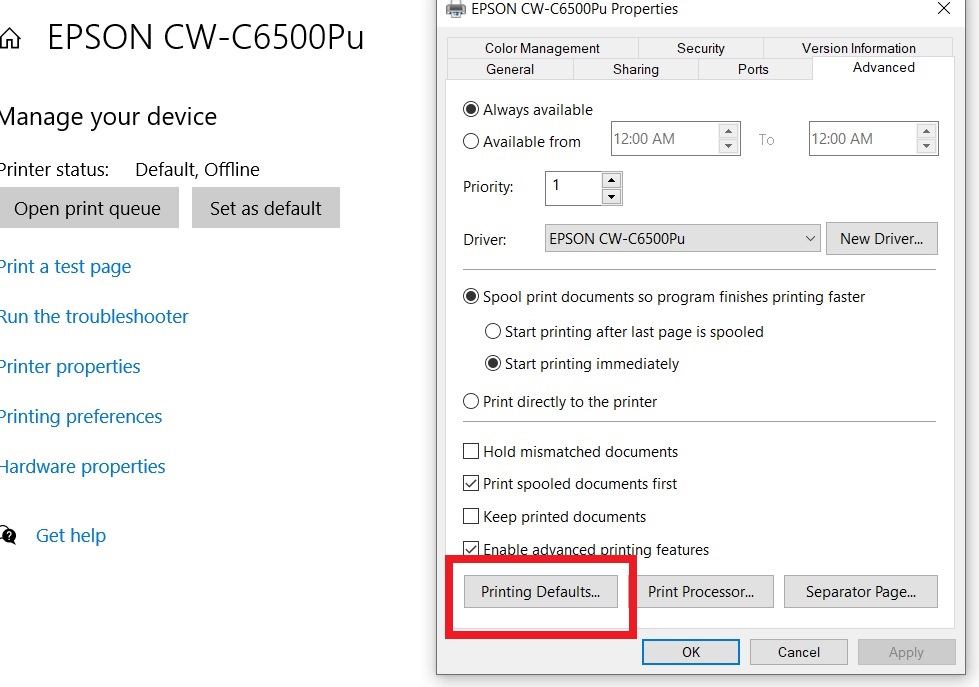This screenshot has height=687, width=979.
Task: Uncheck Print spooled documents first
Action: click(471, 483)
